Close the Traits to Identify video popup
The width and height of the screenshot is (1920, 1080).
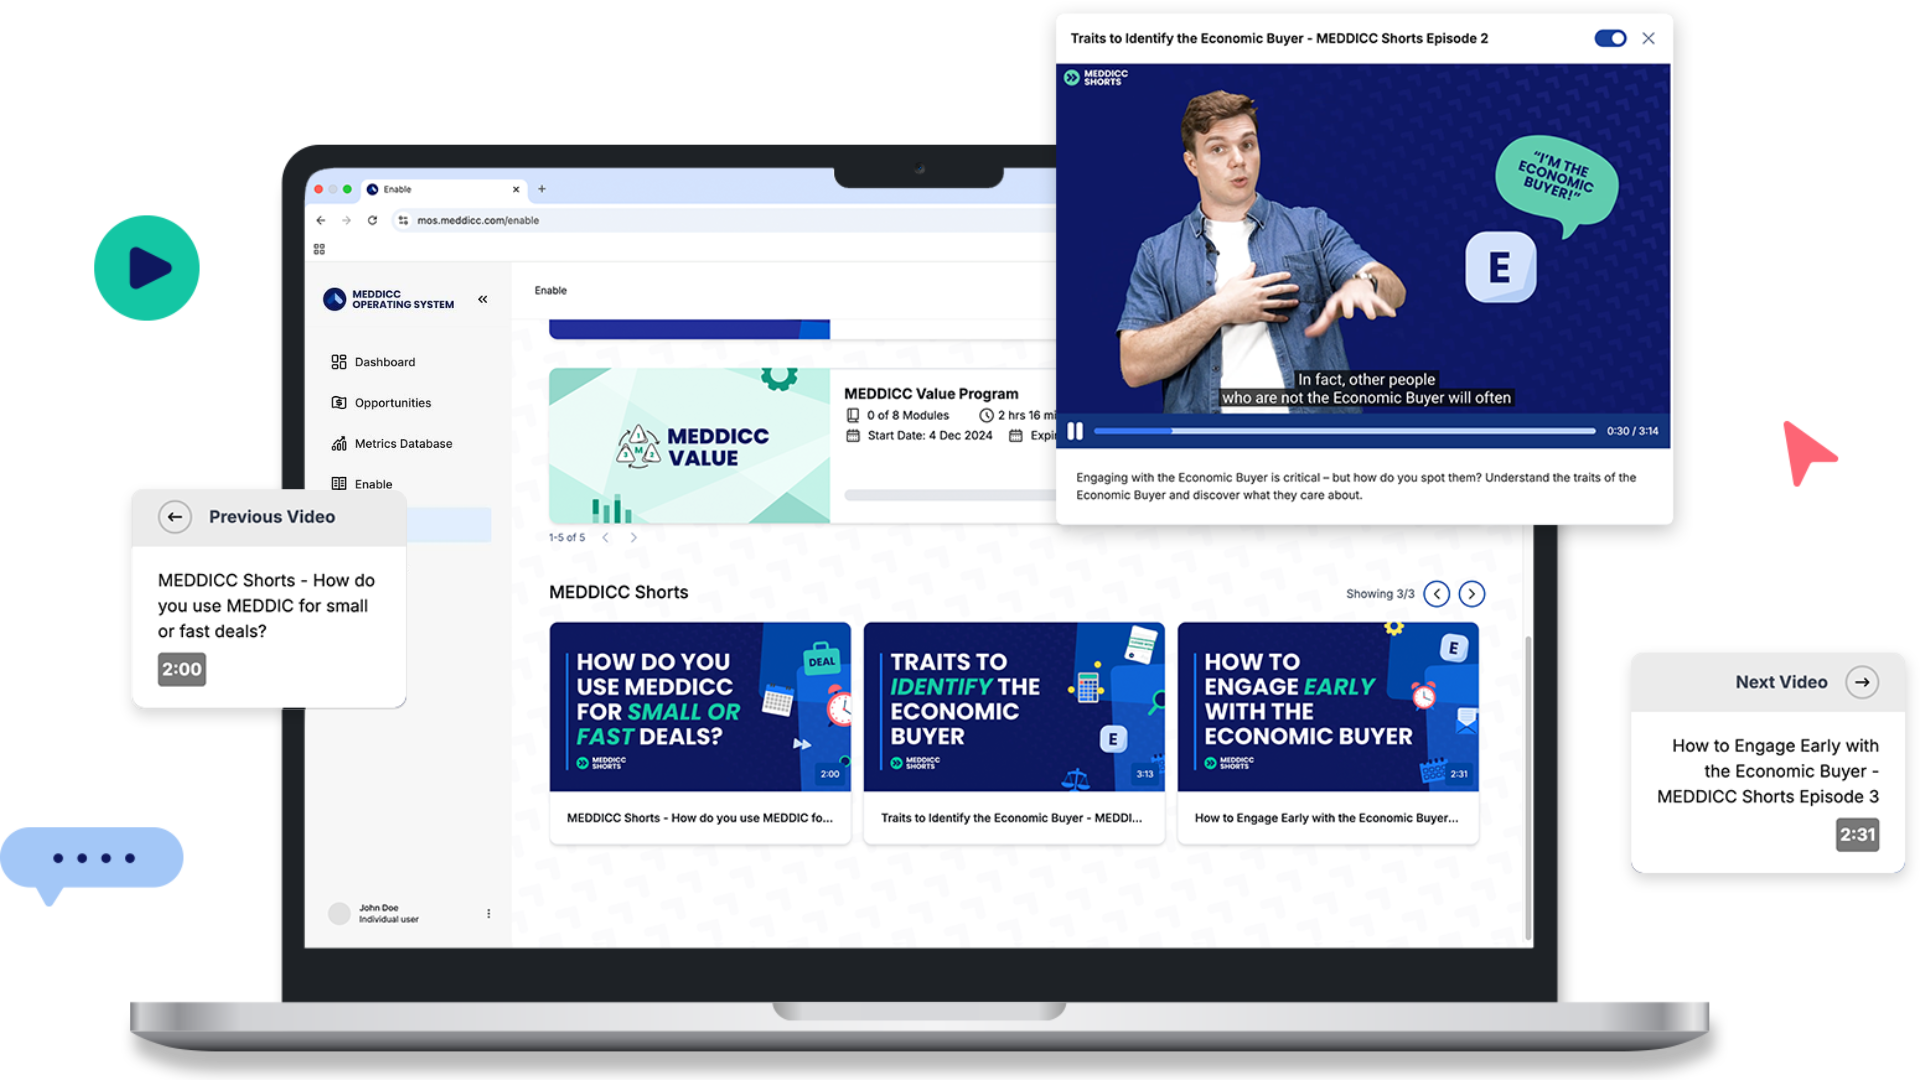click(1649, 38)
